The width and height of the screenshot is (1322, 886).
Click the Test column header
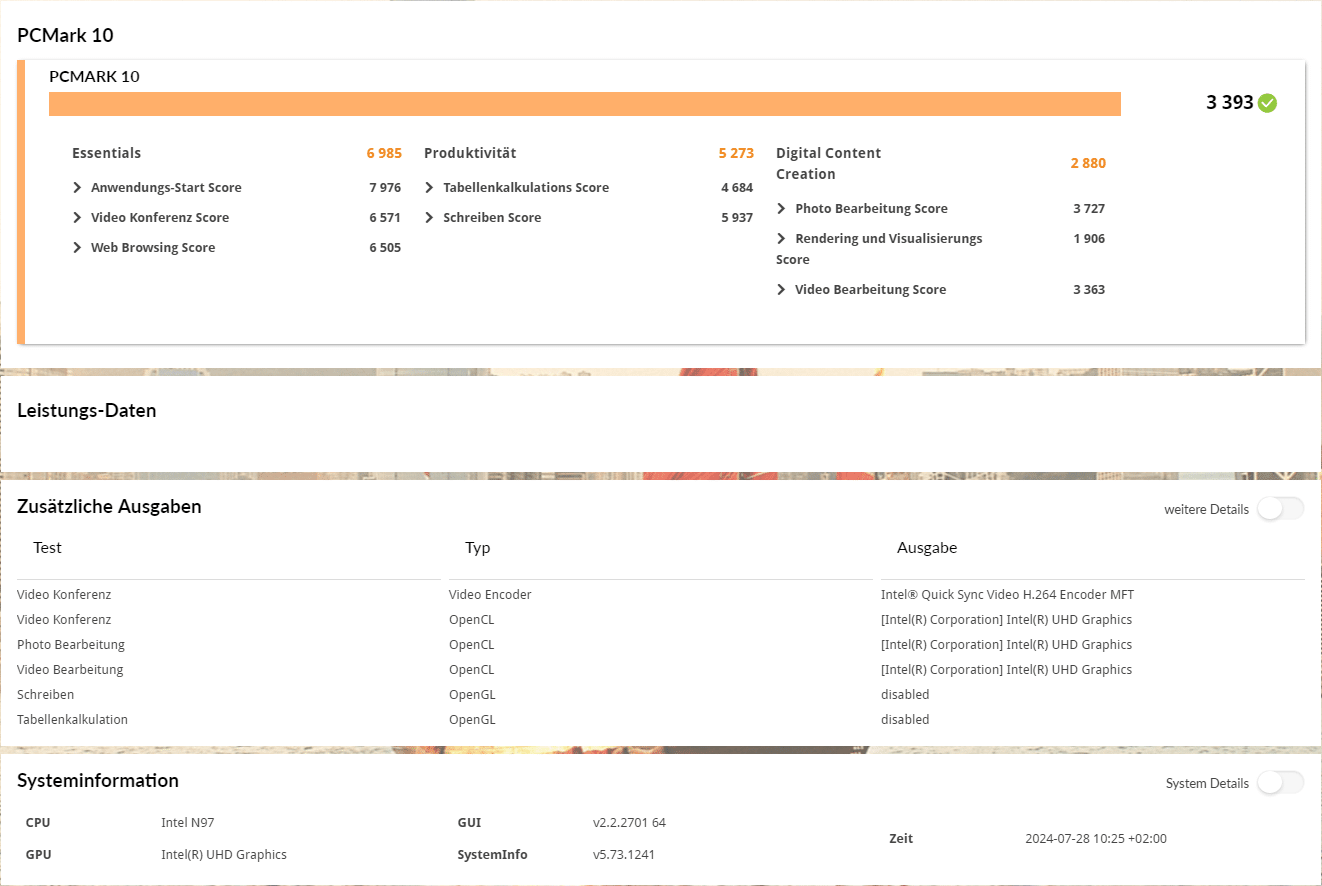pos(47,548)
